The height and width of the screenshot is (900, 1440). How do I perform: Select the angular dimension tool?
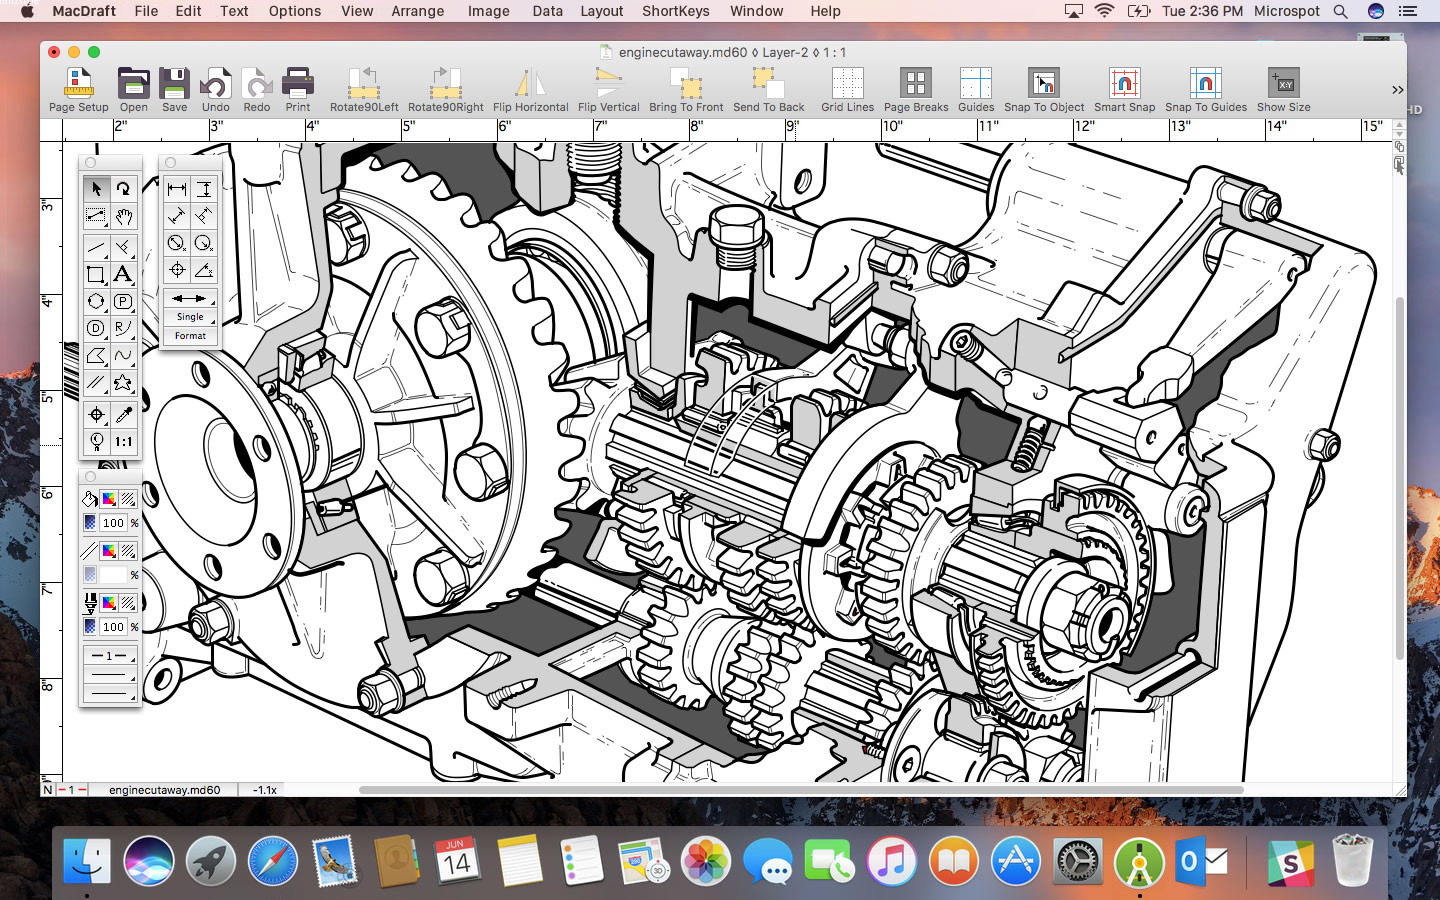point(204,270)
